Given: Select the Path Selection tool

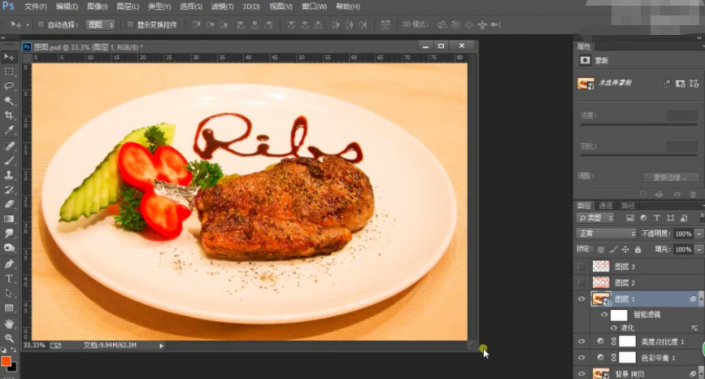Looking at the screenshot, I should 9,293.
